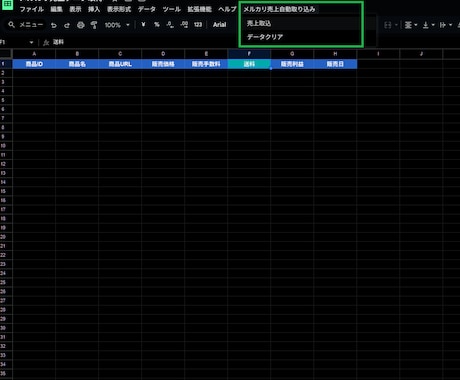Select column I header

point(378,54)
